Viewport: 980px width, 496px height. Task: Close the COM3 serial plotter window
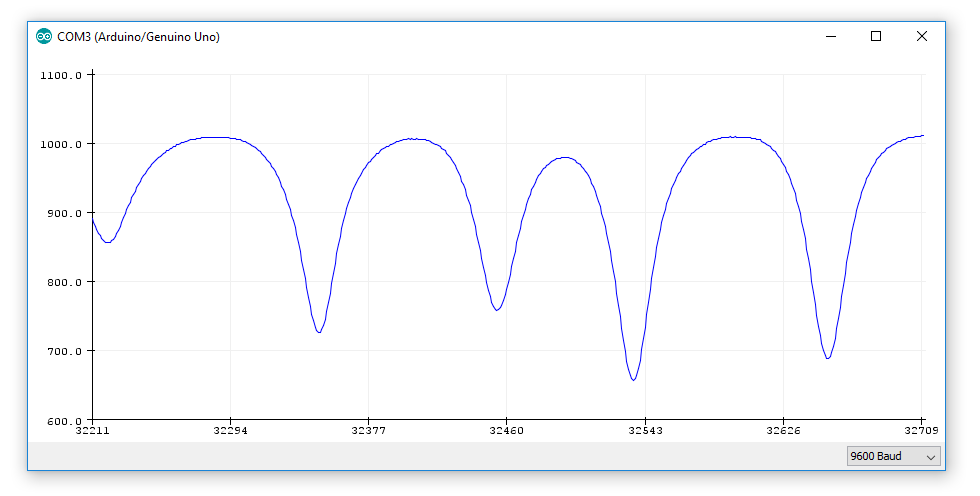tap(921, 36)
